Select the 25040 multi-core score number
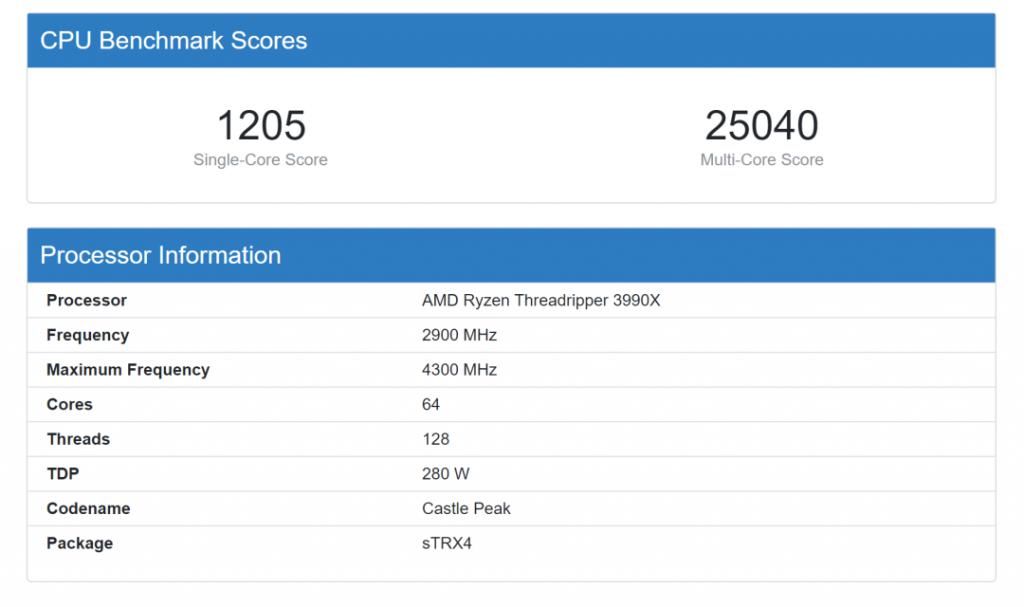The height and width of the screenshot is (607, 1024). (x=761, y=126)
